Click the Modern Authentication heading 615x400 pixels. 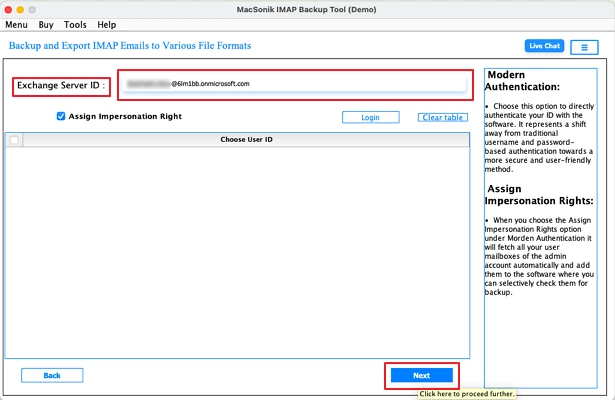[522, 80]
